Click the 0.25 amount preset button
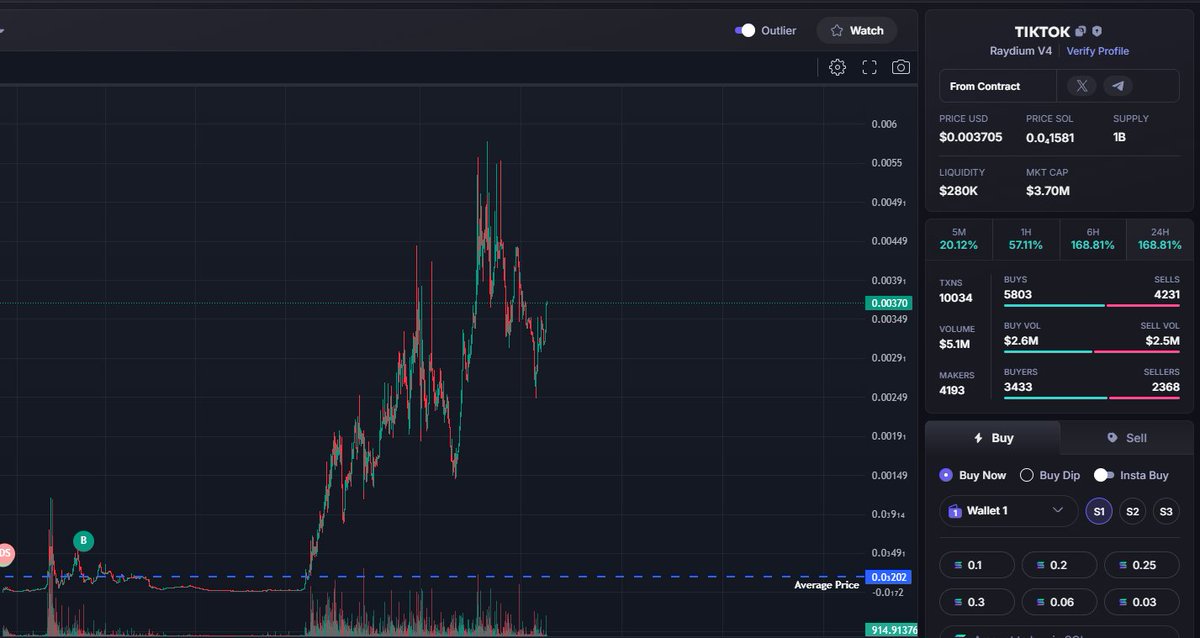The width and height of the screenshot is (1200, 638). pyautogui.click(x=1141, y=565)
